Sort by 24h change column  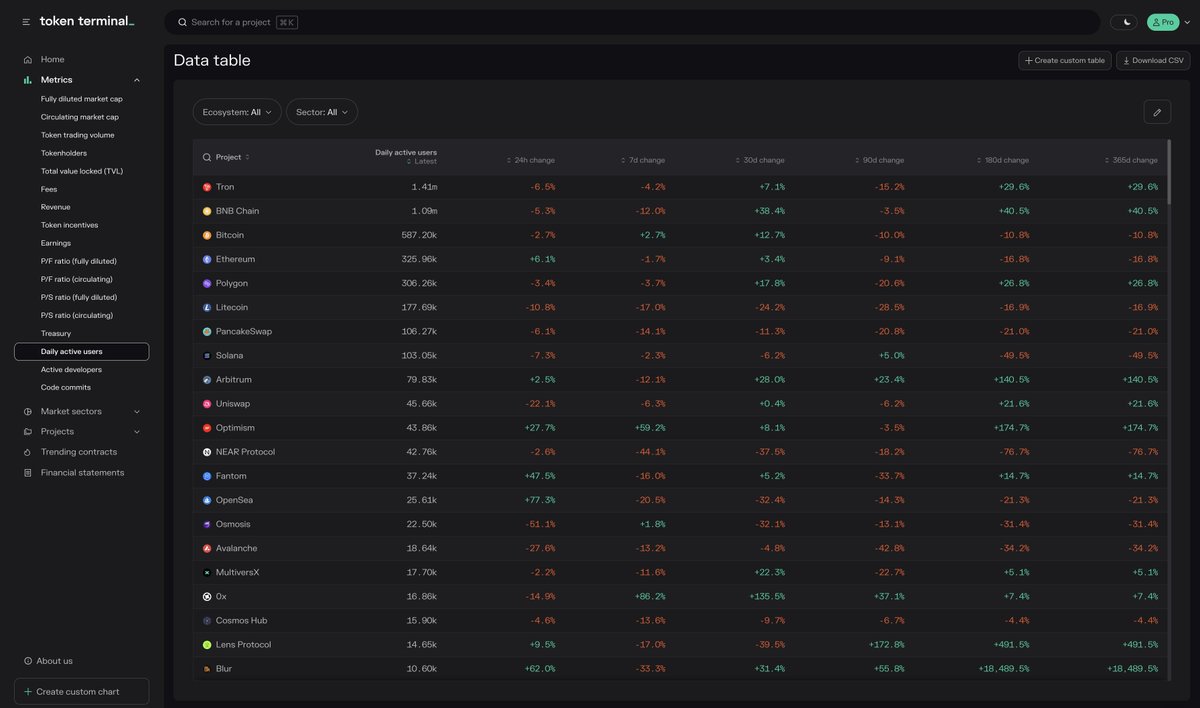coord(530,160)
